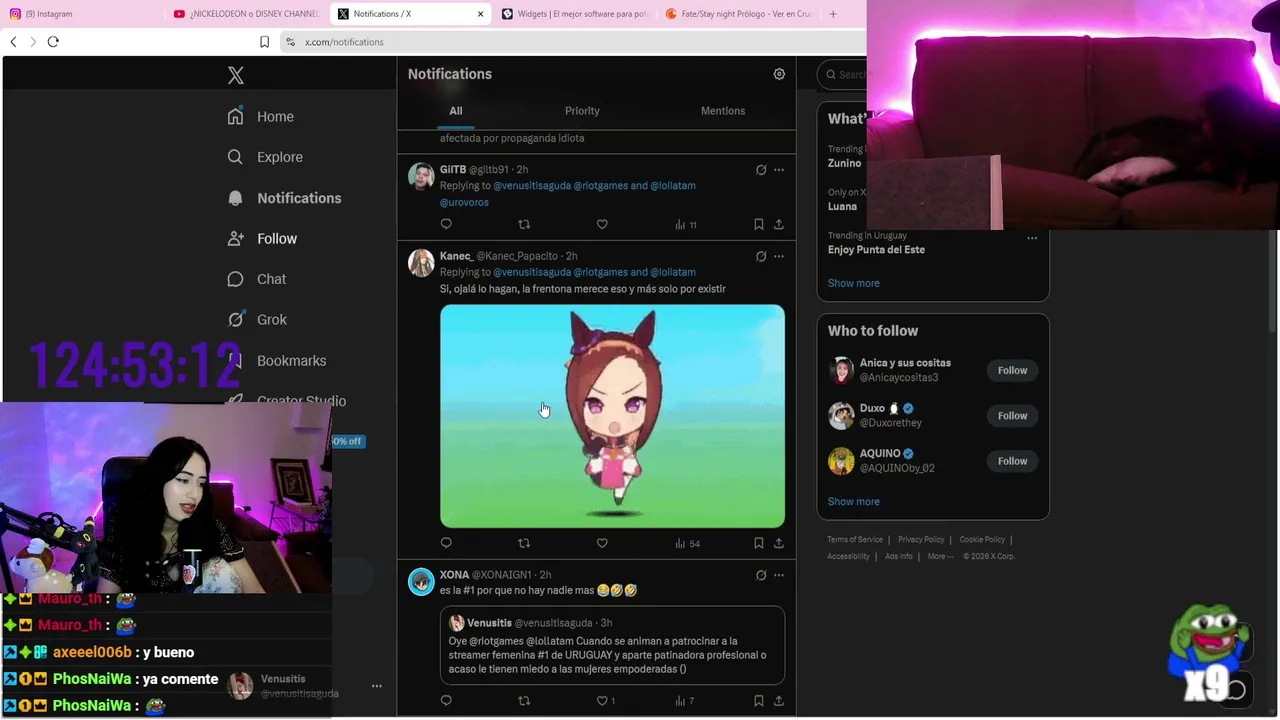1280x720 pixels.
Task: Share Kanec_'s post
Action: pos(778,543)
